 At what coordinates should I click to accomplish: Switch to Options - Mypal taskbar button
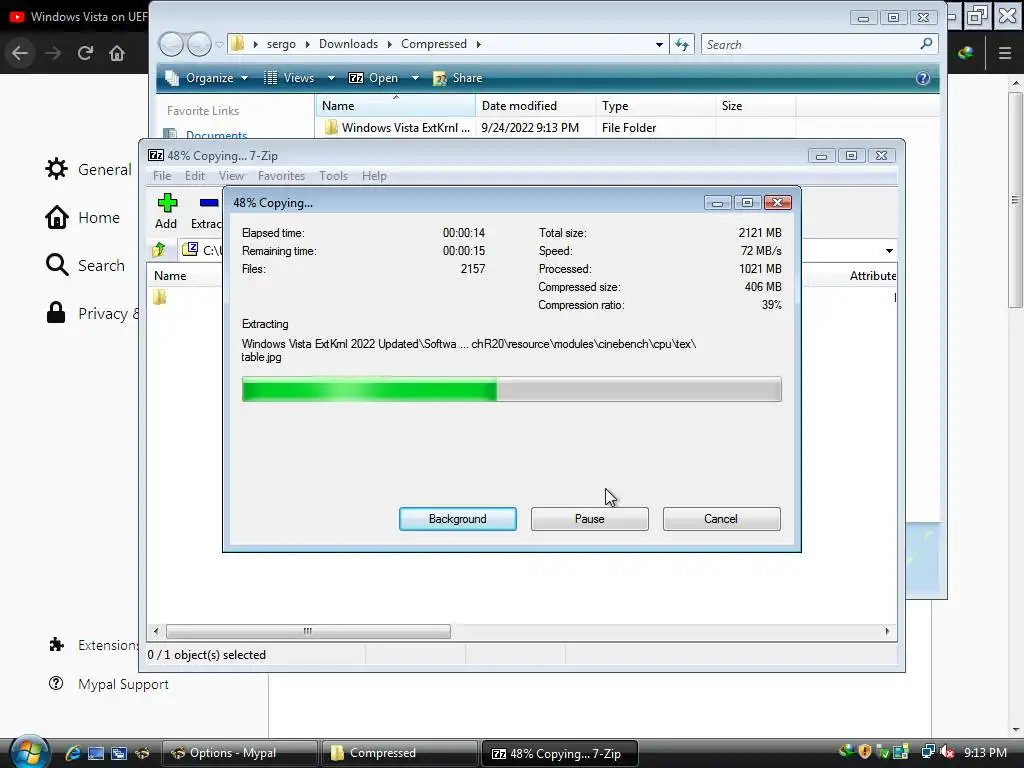[240, 753]
